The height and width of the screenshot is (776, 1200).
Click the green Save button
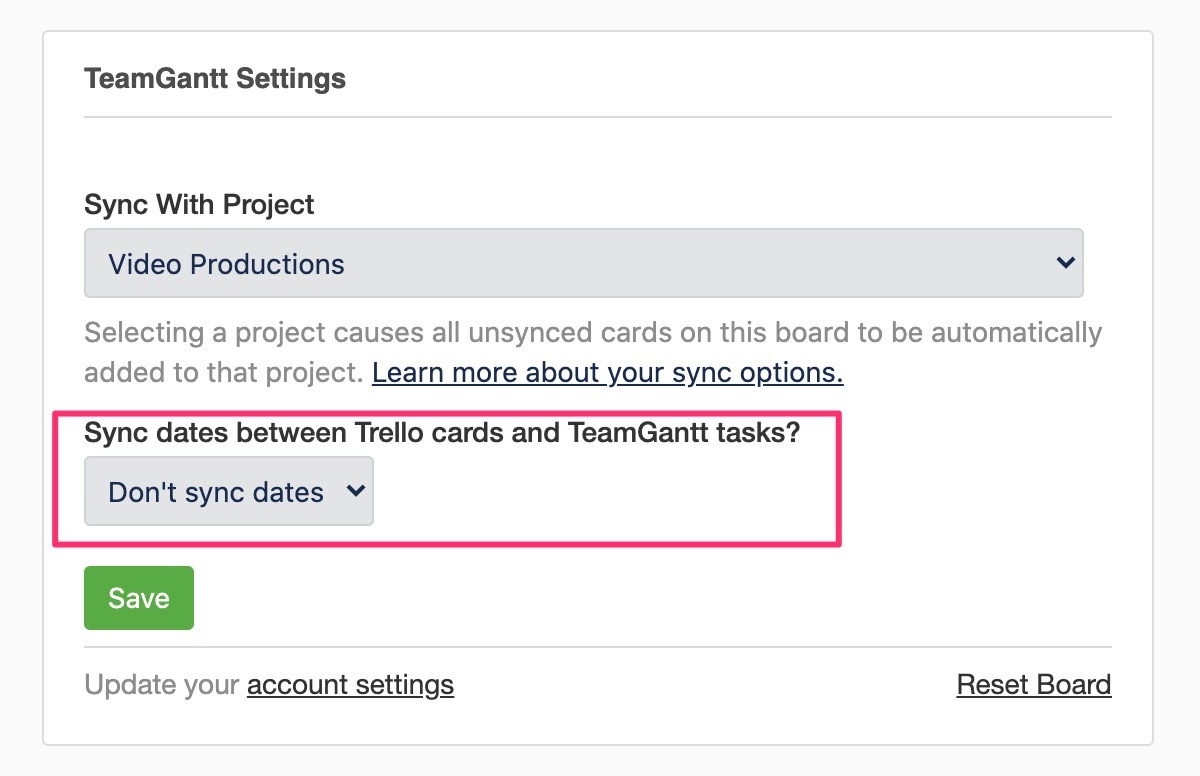click(x=138, y=598)
